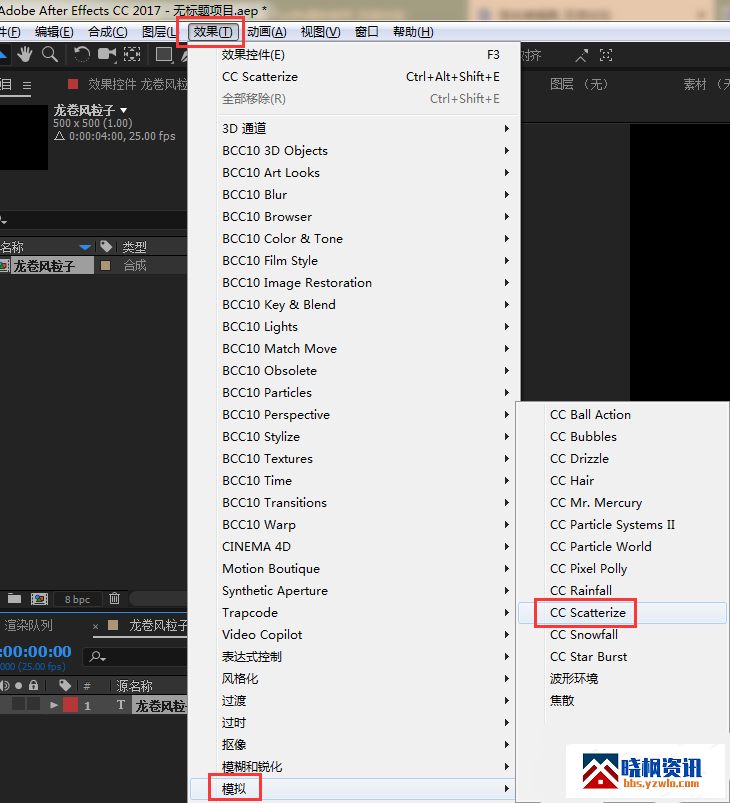Open the 龙卷风粒子 composition name dropdown arrow

coord(123,110)
